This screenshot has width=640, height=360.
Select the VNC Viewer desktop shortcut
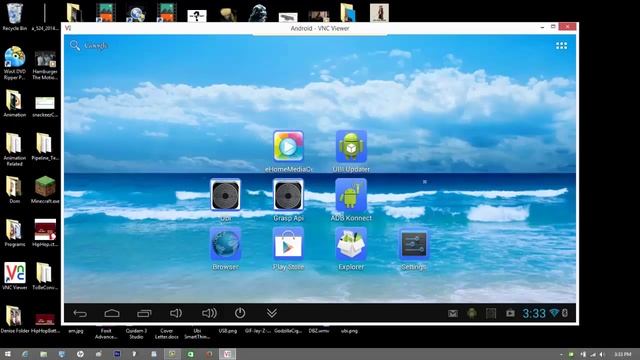click(x=15, y=276)
